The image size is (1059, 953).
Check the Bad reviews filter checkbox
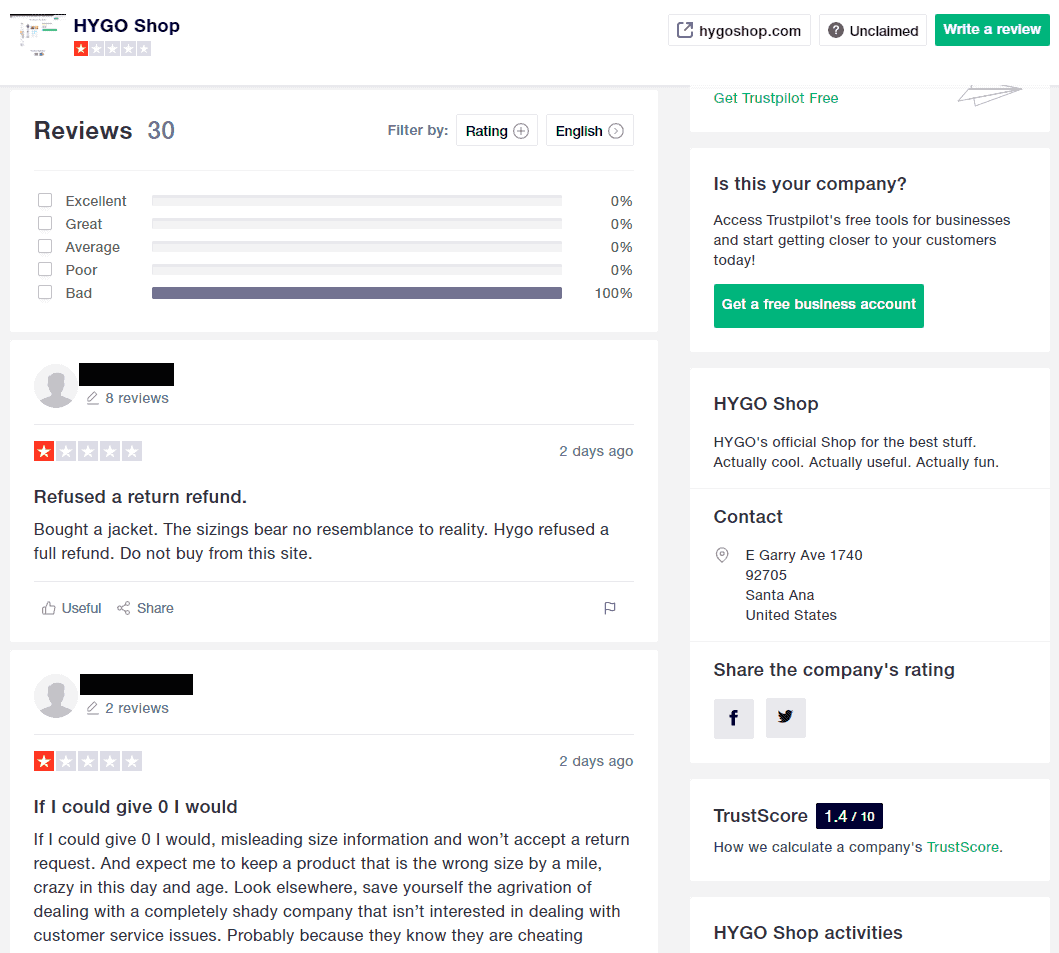point(44,291)
